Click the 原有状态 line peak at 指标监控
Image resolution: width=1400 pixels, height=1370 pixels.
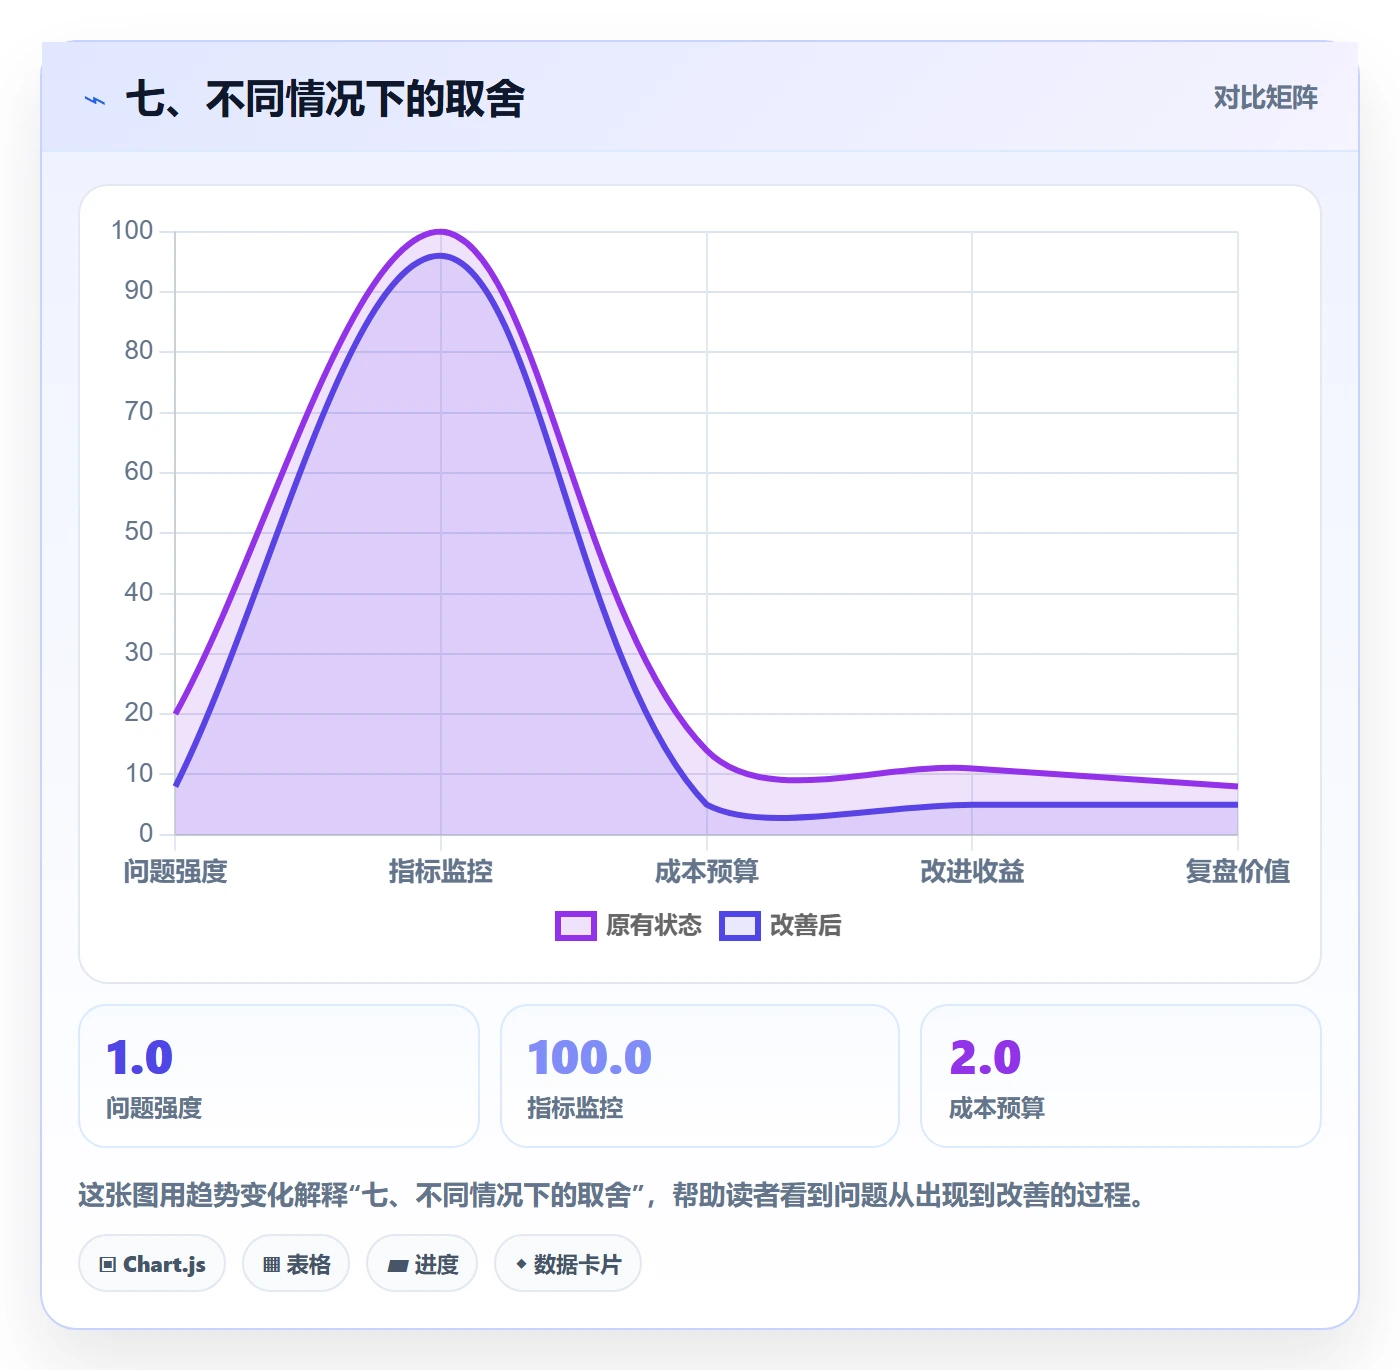point(441,232)
